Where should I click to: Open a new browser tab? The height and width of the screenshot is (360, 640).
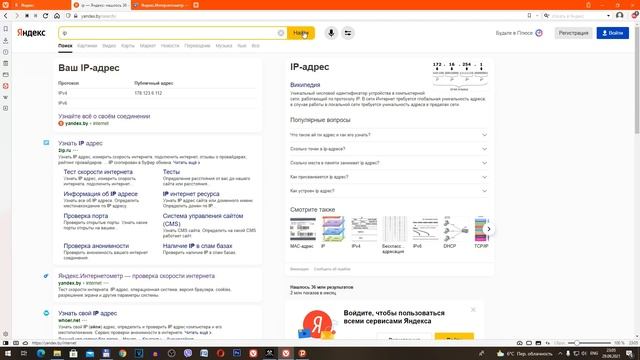(196, 5)
